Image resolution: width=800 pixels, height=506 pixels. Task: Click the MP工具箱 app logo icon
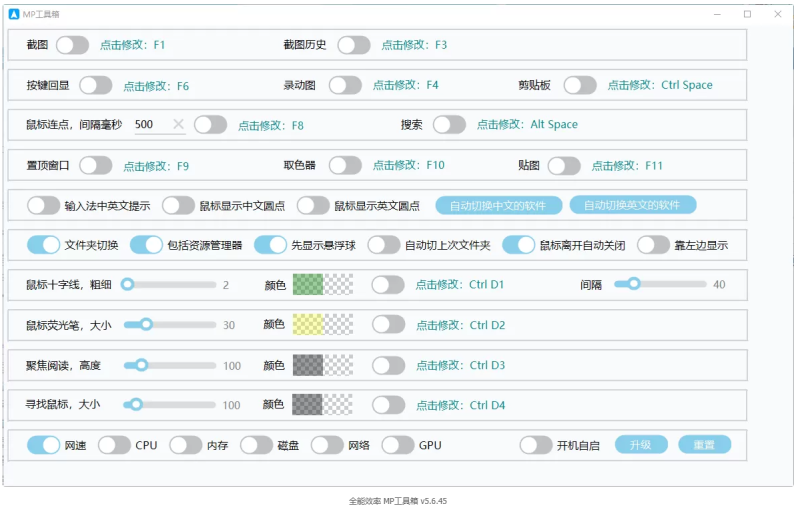point(14,14)
